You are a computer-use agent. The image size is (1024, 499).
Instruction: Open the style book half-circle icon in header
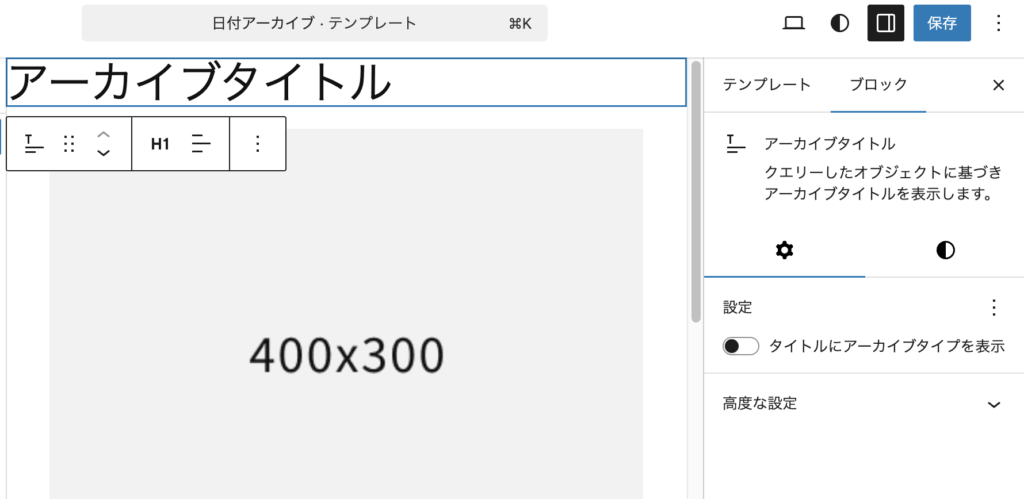point(840,23)
